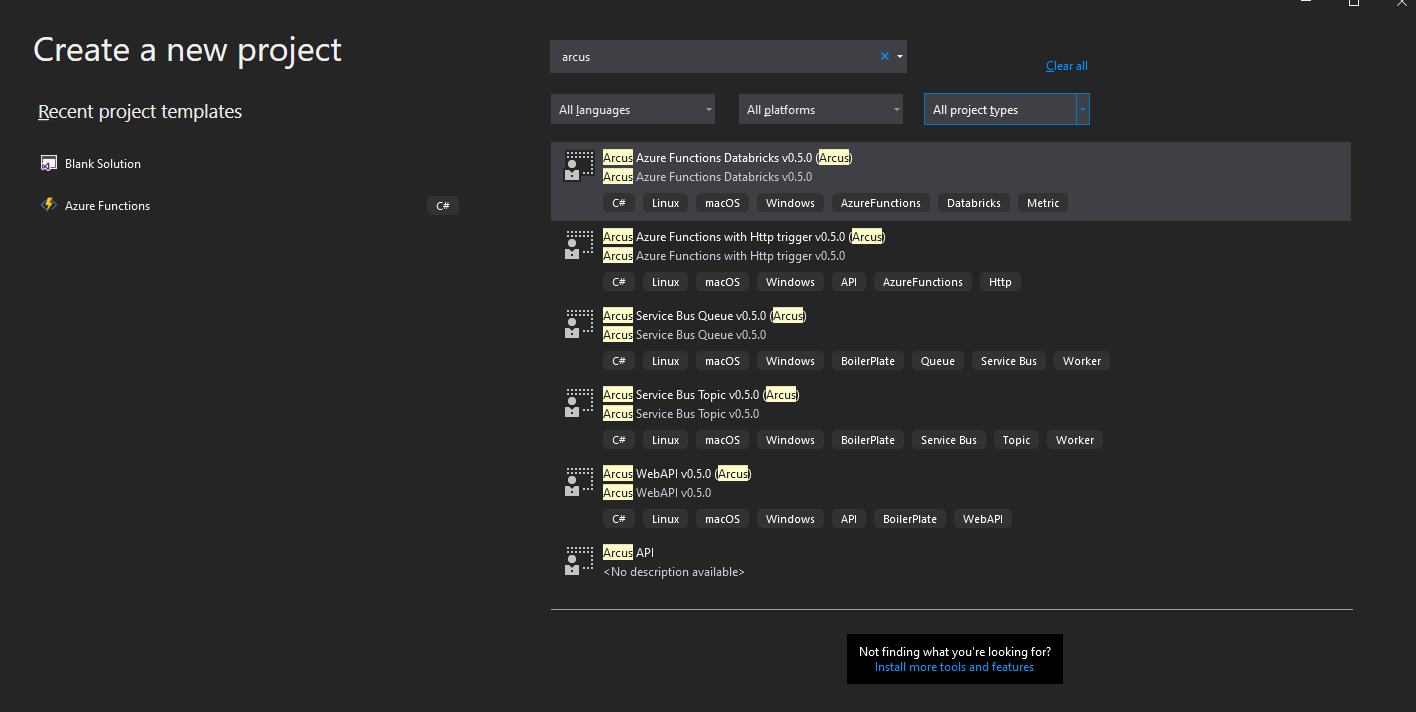The height and width of the screenshot is (712, 1416).
Task: Select Arcus WebAPI v0.5.0 title
Action: pos(677,474)
